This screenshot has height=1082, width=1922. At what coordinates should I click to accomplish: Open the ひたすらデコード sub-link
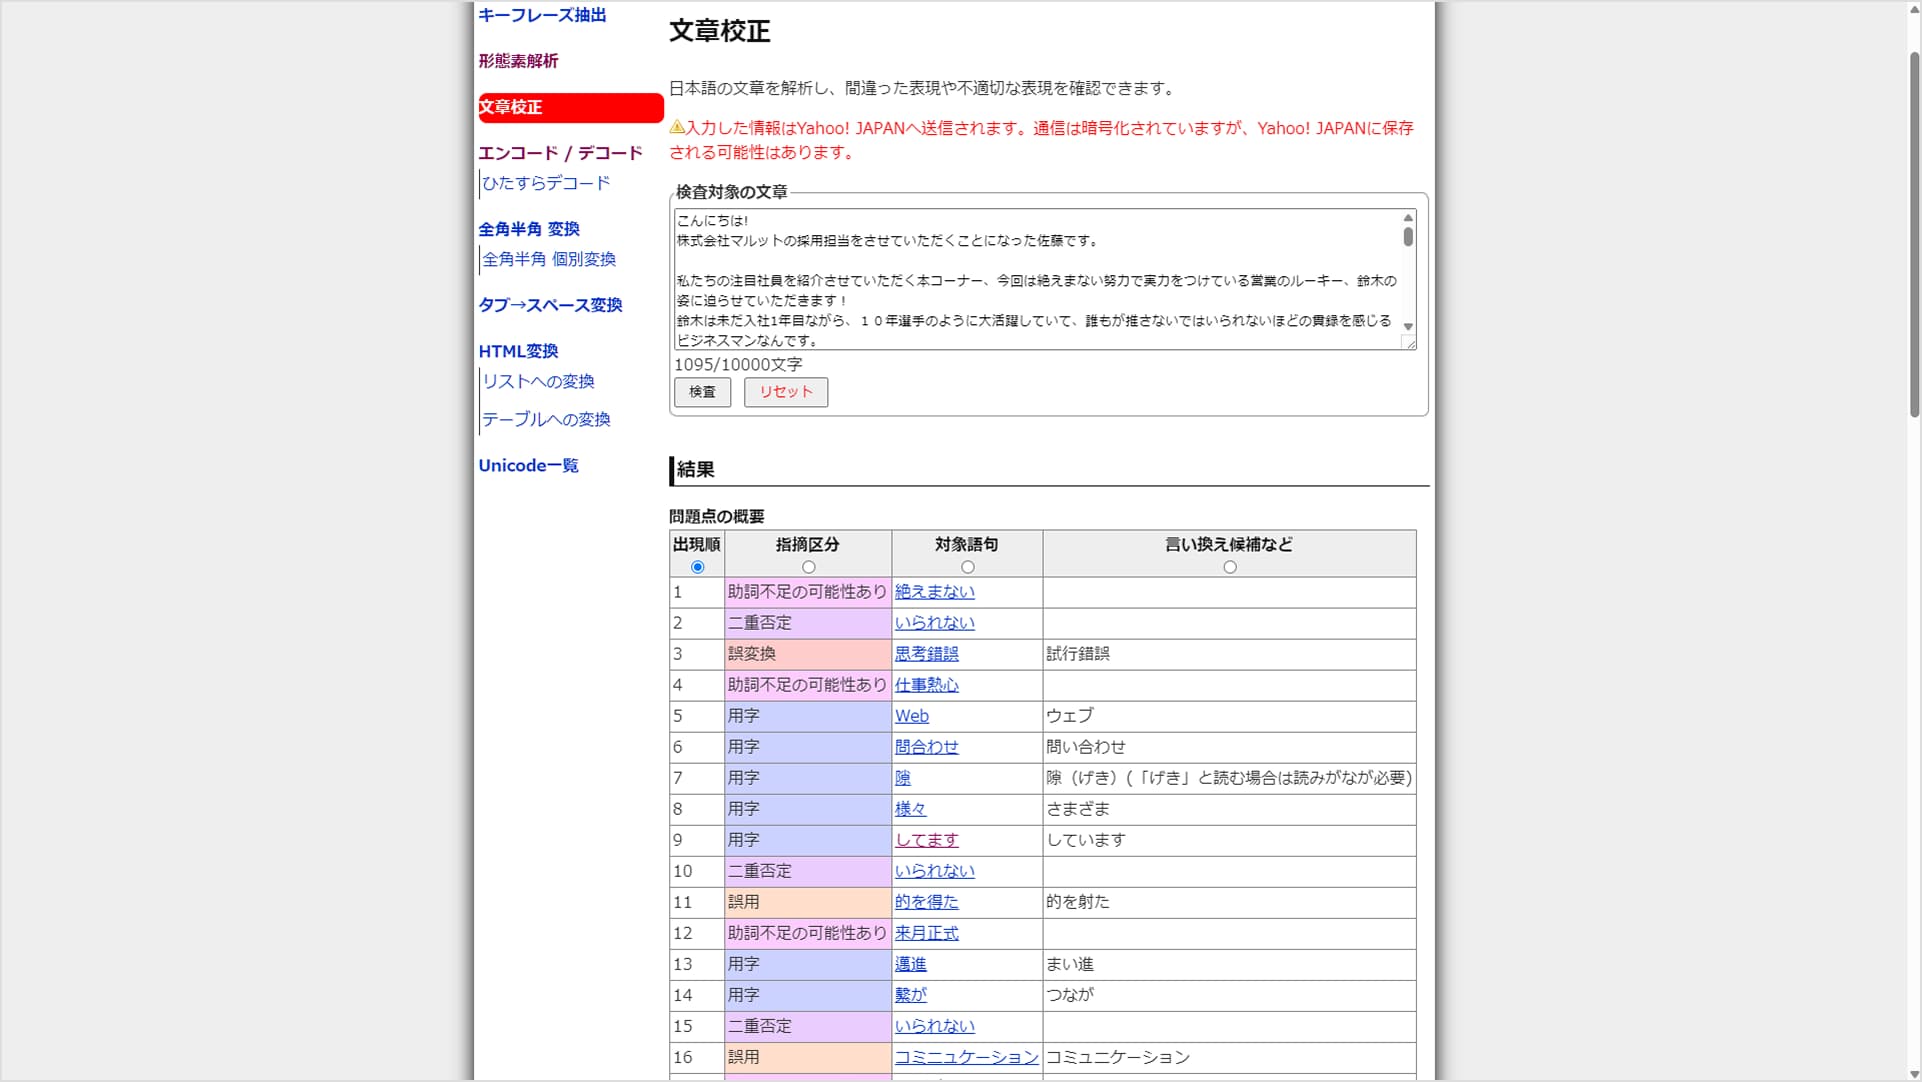[x=546, y=183]
